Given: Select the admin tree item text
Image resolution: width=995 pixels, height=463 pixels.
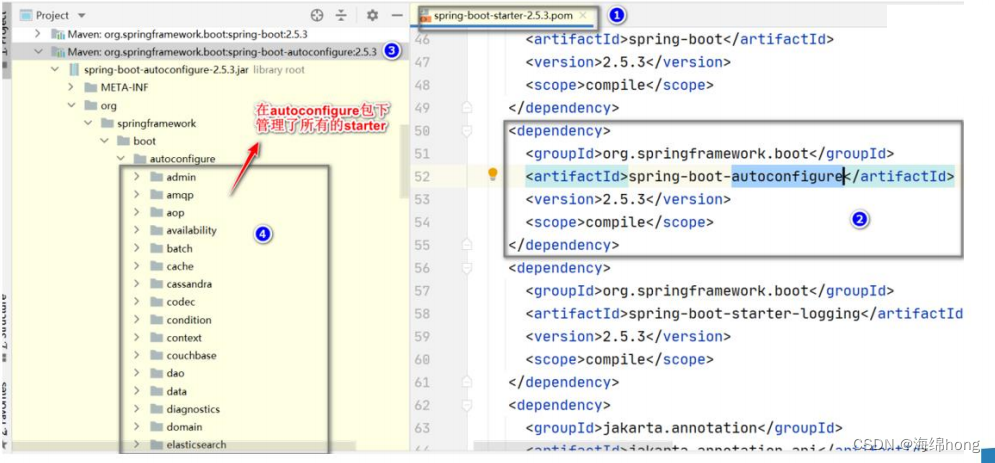Looking at the screenshot, I should (181, 177).
